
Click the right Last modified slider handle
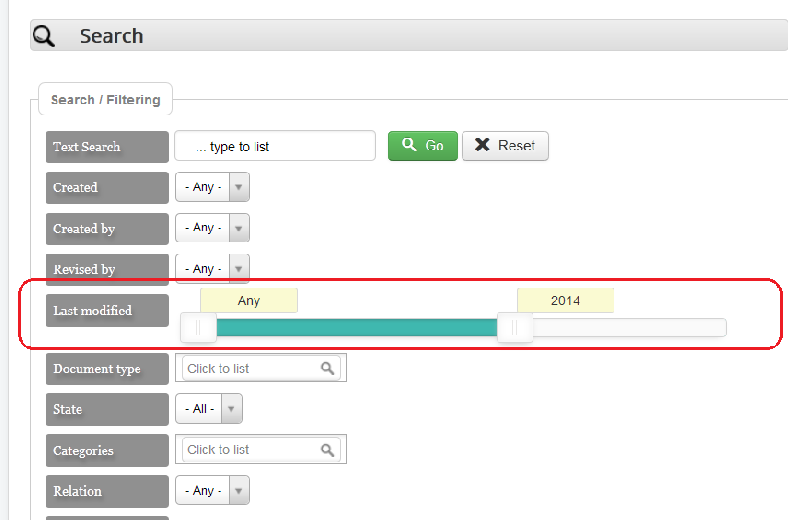[515, 328]
